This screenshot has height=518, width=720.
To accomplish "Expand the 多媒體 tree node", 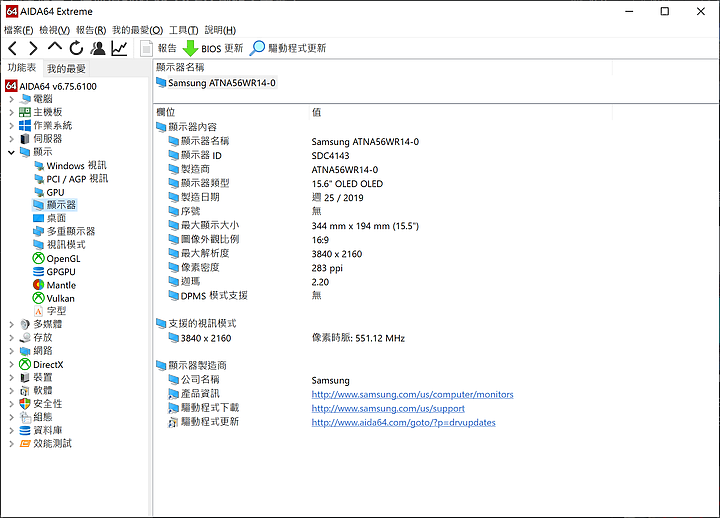I will click(x=11, y=324).
